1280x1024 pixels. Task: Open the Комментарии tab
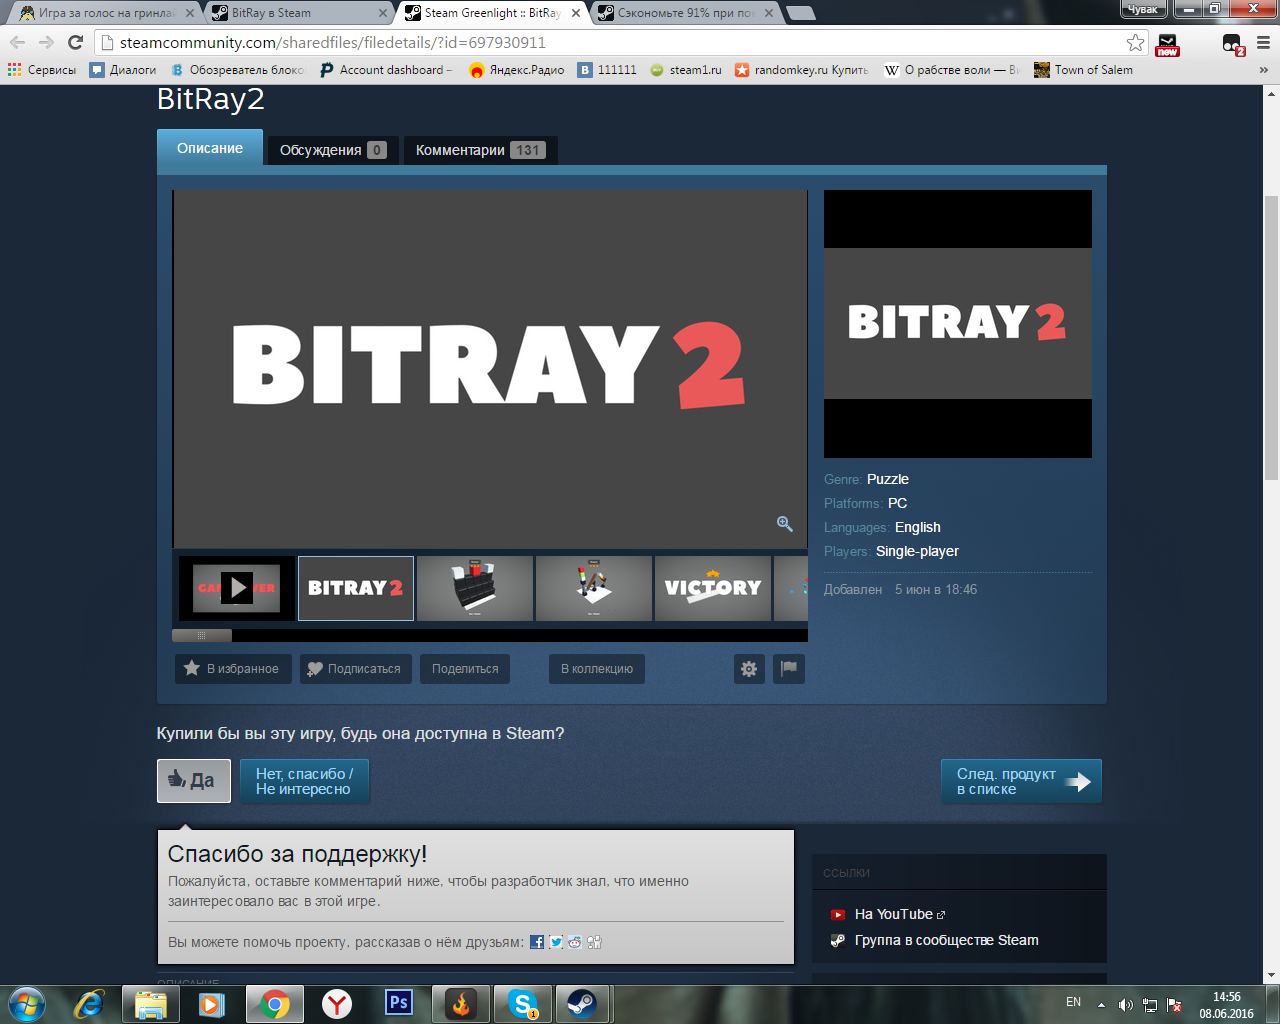click(x=481, y=150)
